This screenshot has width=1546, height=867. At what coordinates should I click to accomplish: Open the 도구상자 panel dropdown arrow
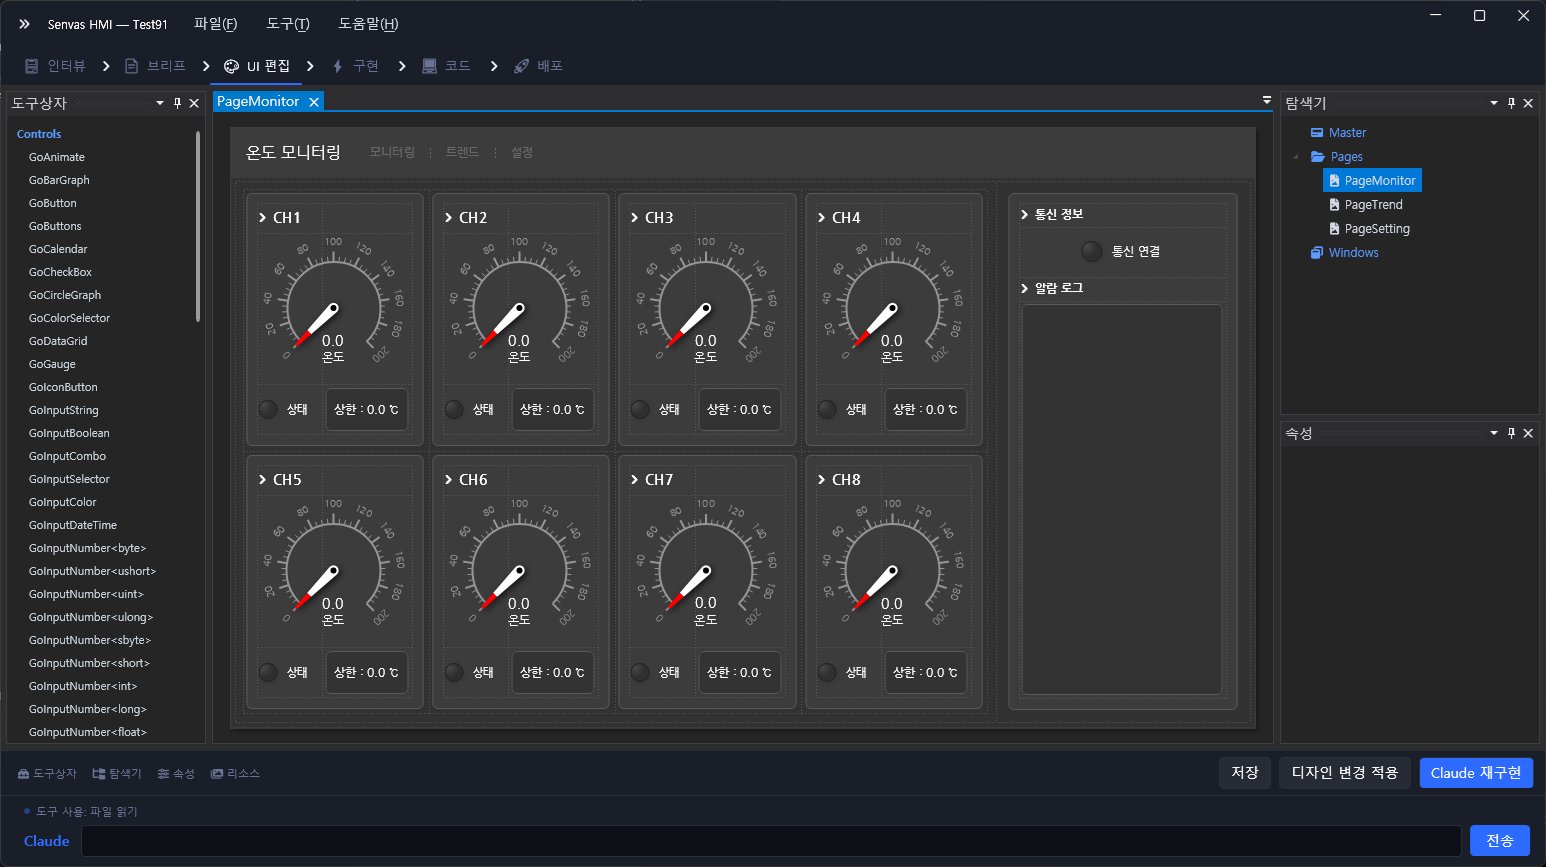tap(160, 103)
